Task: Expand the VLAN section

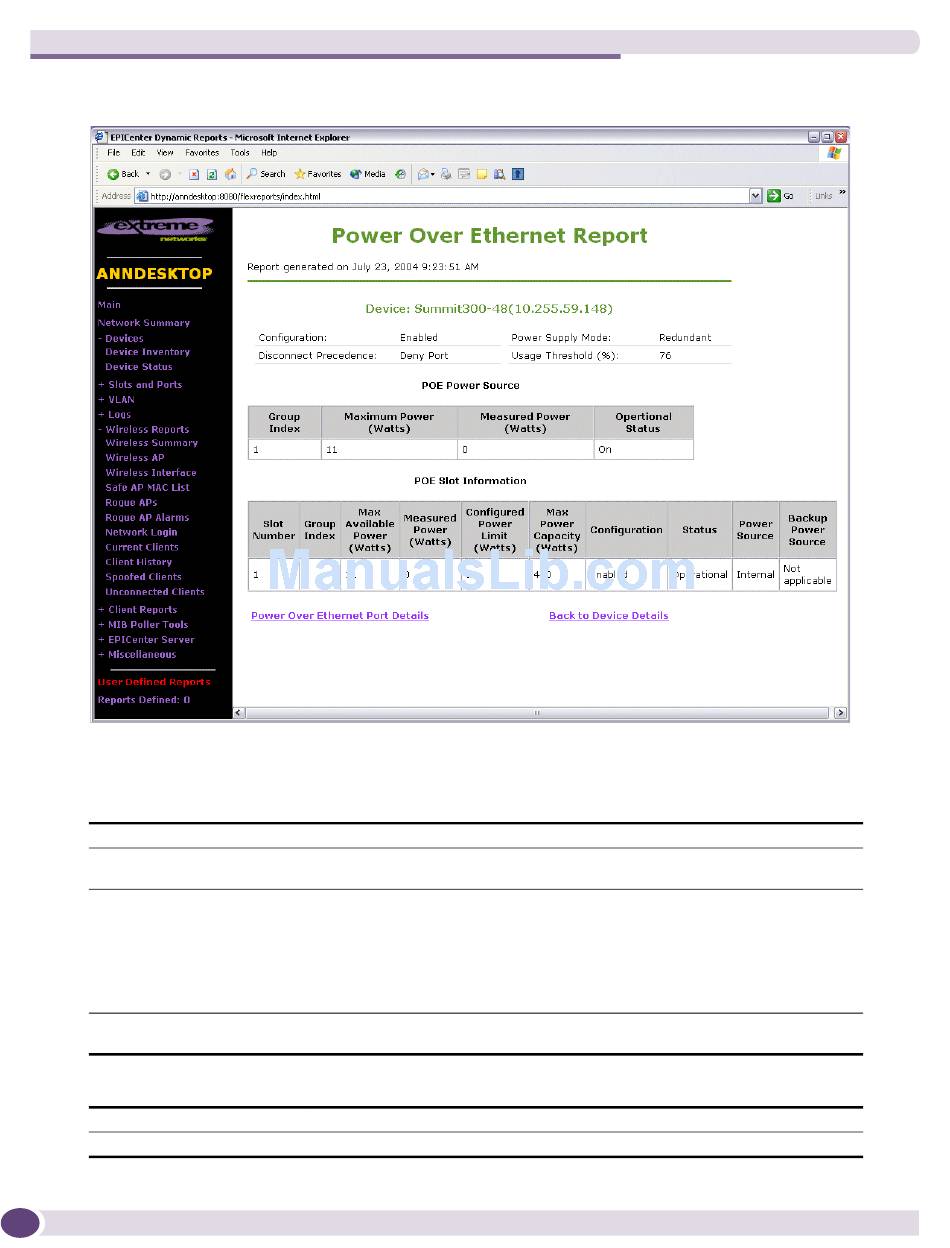Action: pyautogui.click(x=116, y=400)
